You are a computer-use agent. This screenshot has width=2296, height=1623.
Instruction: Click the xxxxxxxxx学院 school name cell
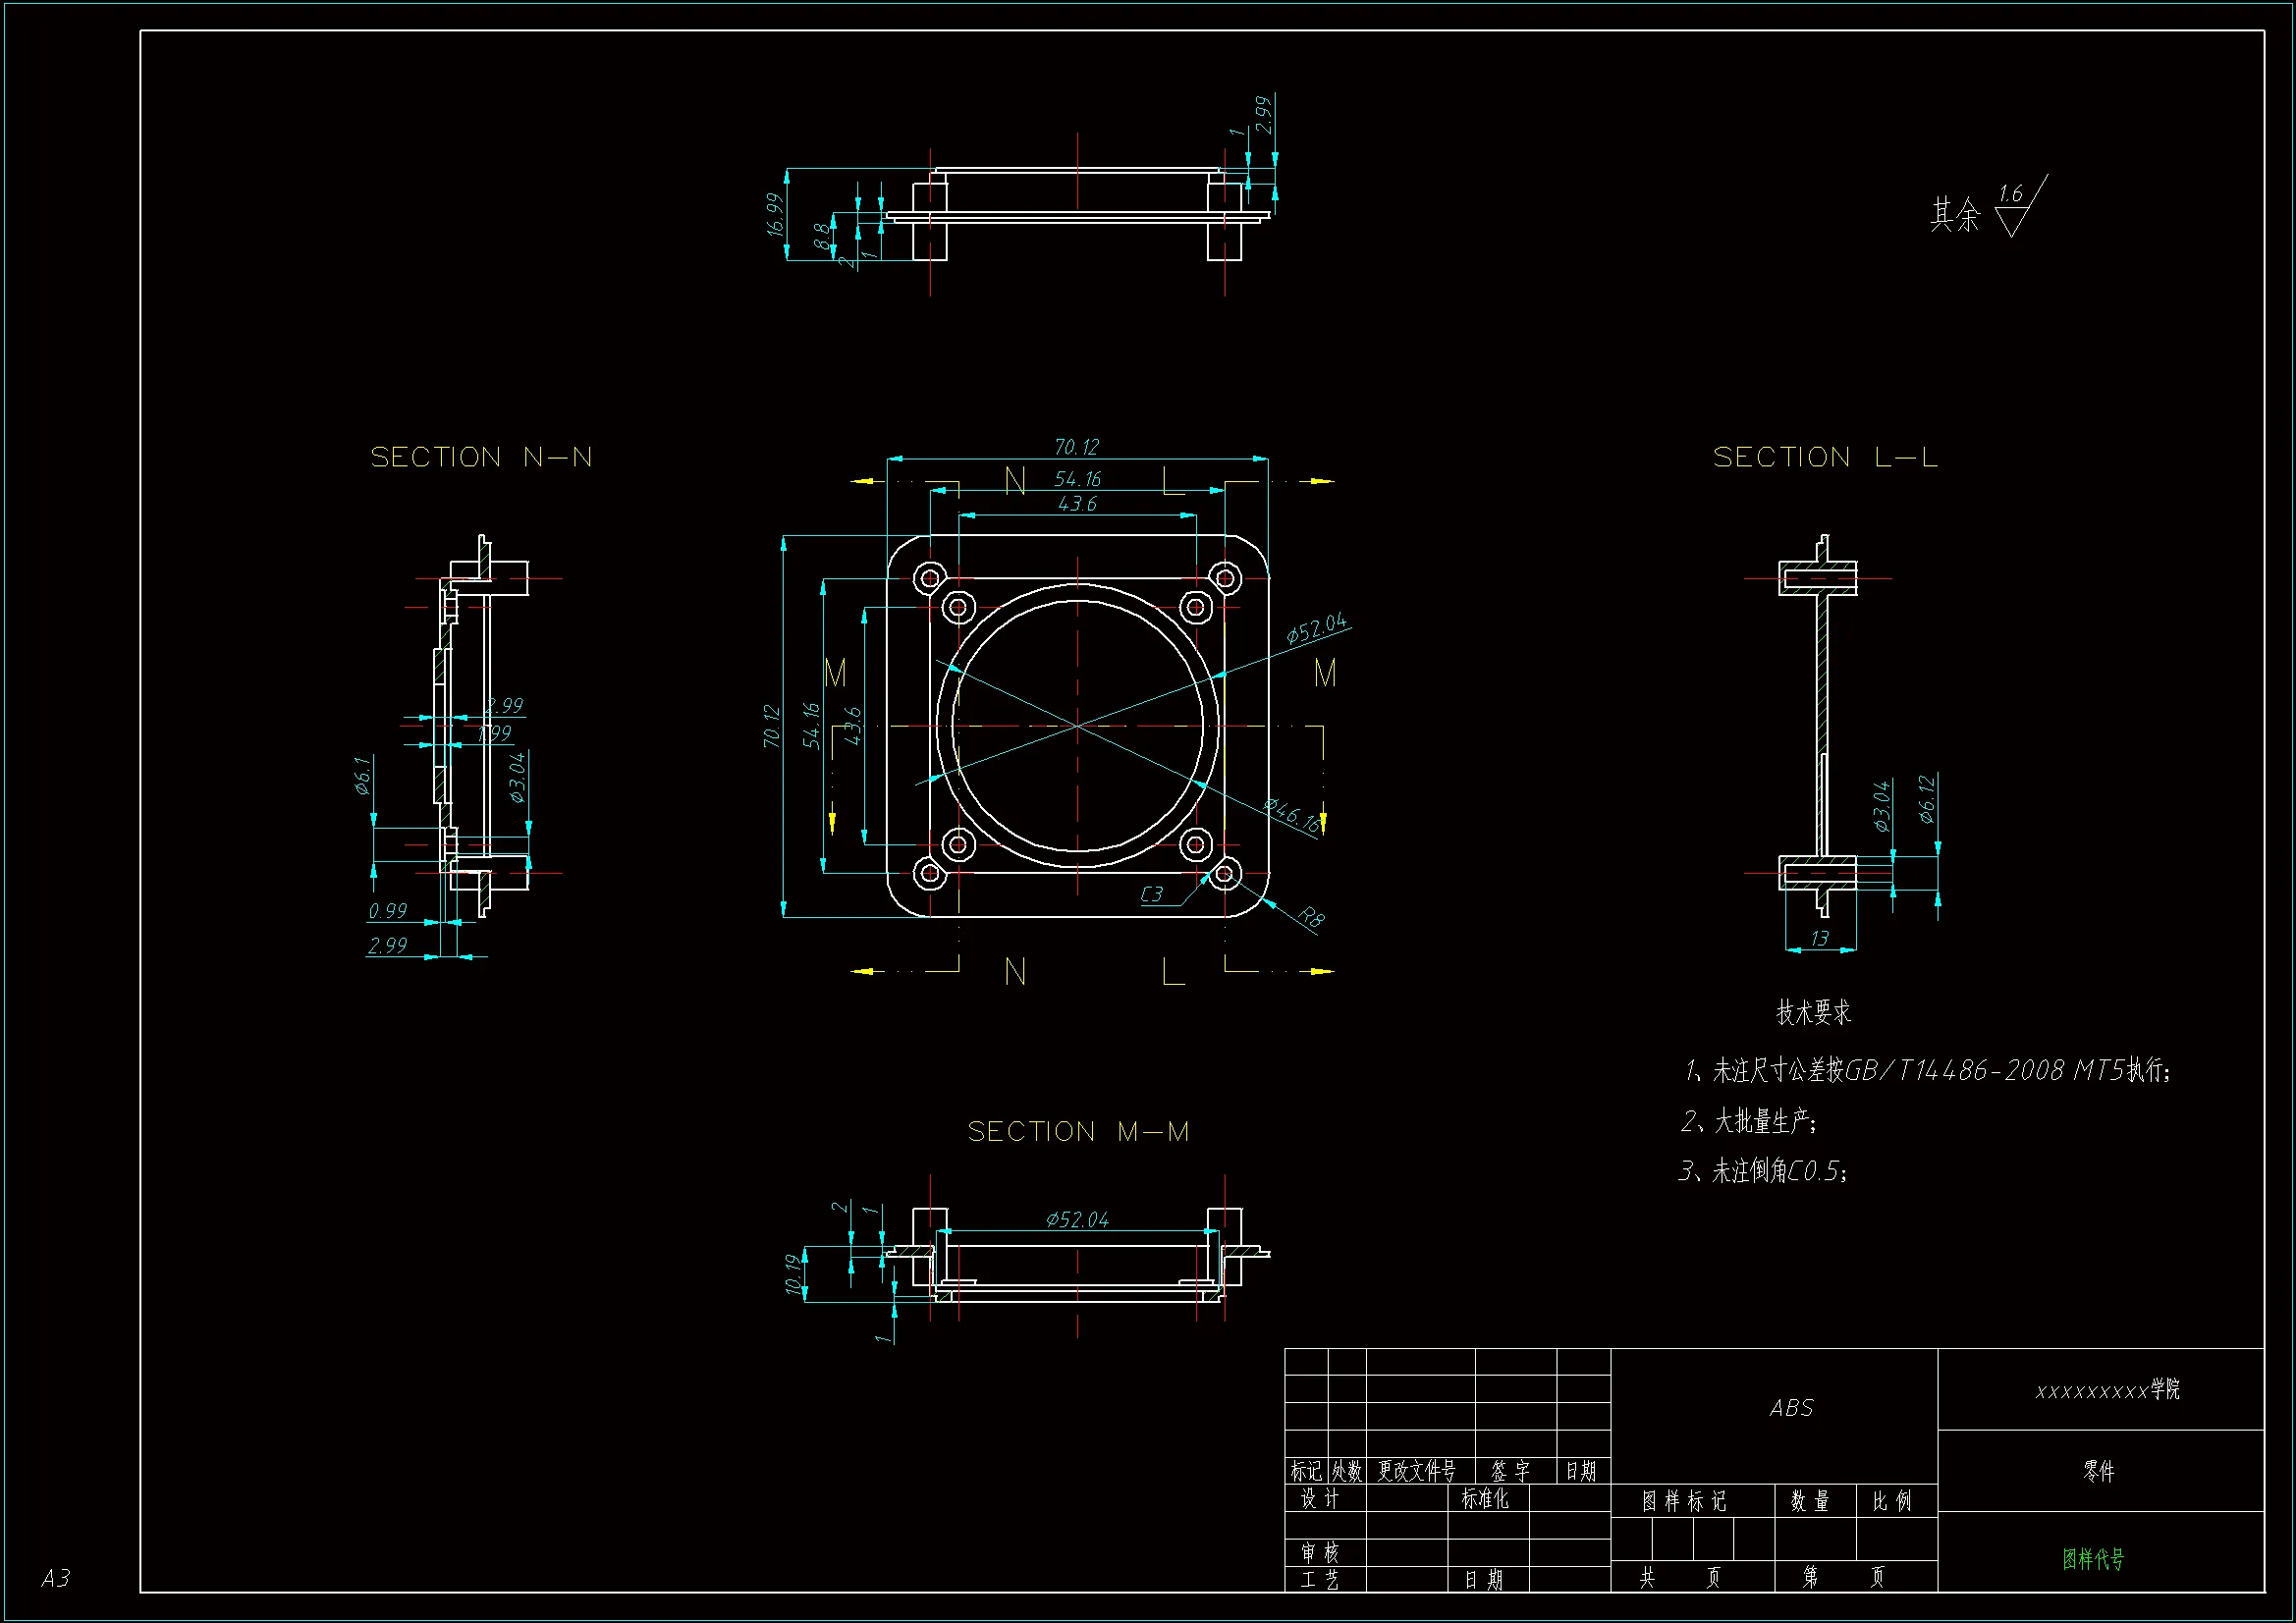[2107, 1390]
